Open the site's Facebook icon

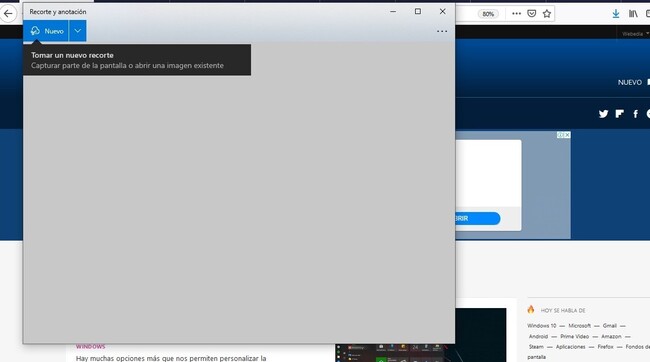point(635,114)
